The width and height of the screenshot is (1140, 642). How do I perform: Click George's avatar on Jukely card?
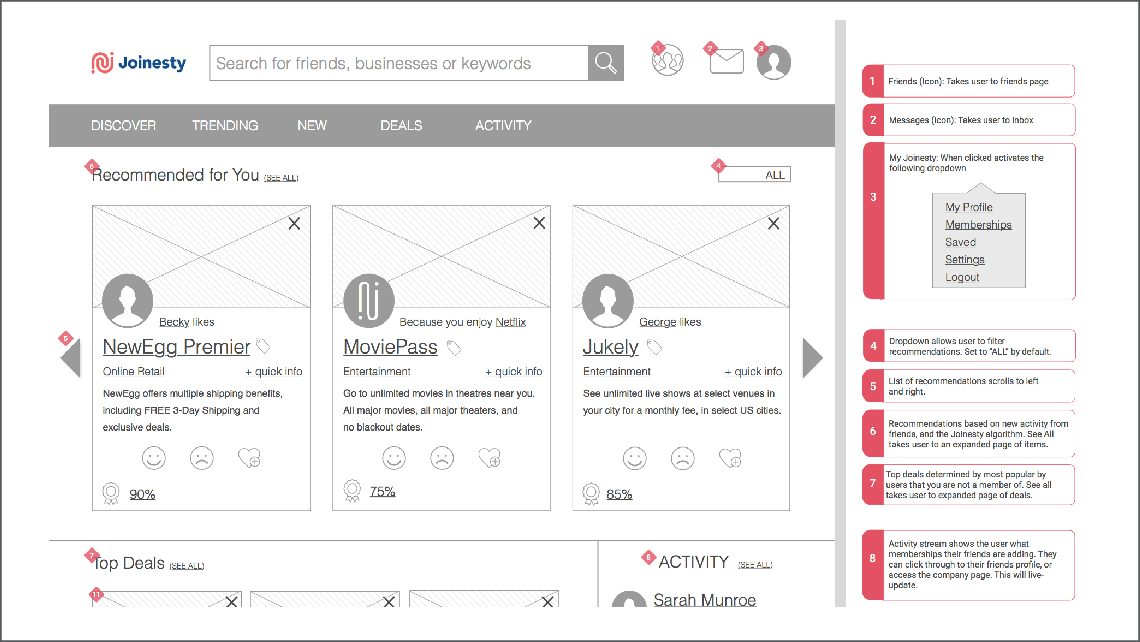click(x=608, y=300)
